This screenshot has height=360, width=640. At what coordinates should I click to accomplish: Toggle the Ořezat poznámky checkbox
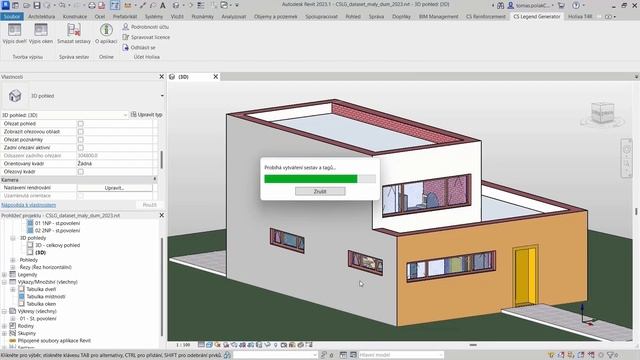(80, 140)
